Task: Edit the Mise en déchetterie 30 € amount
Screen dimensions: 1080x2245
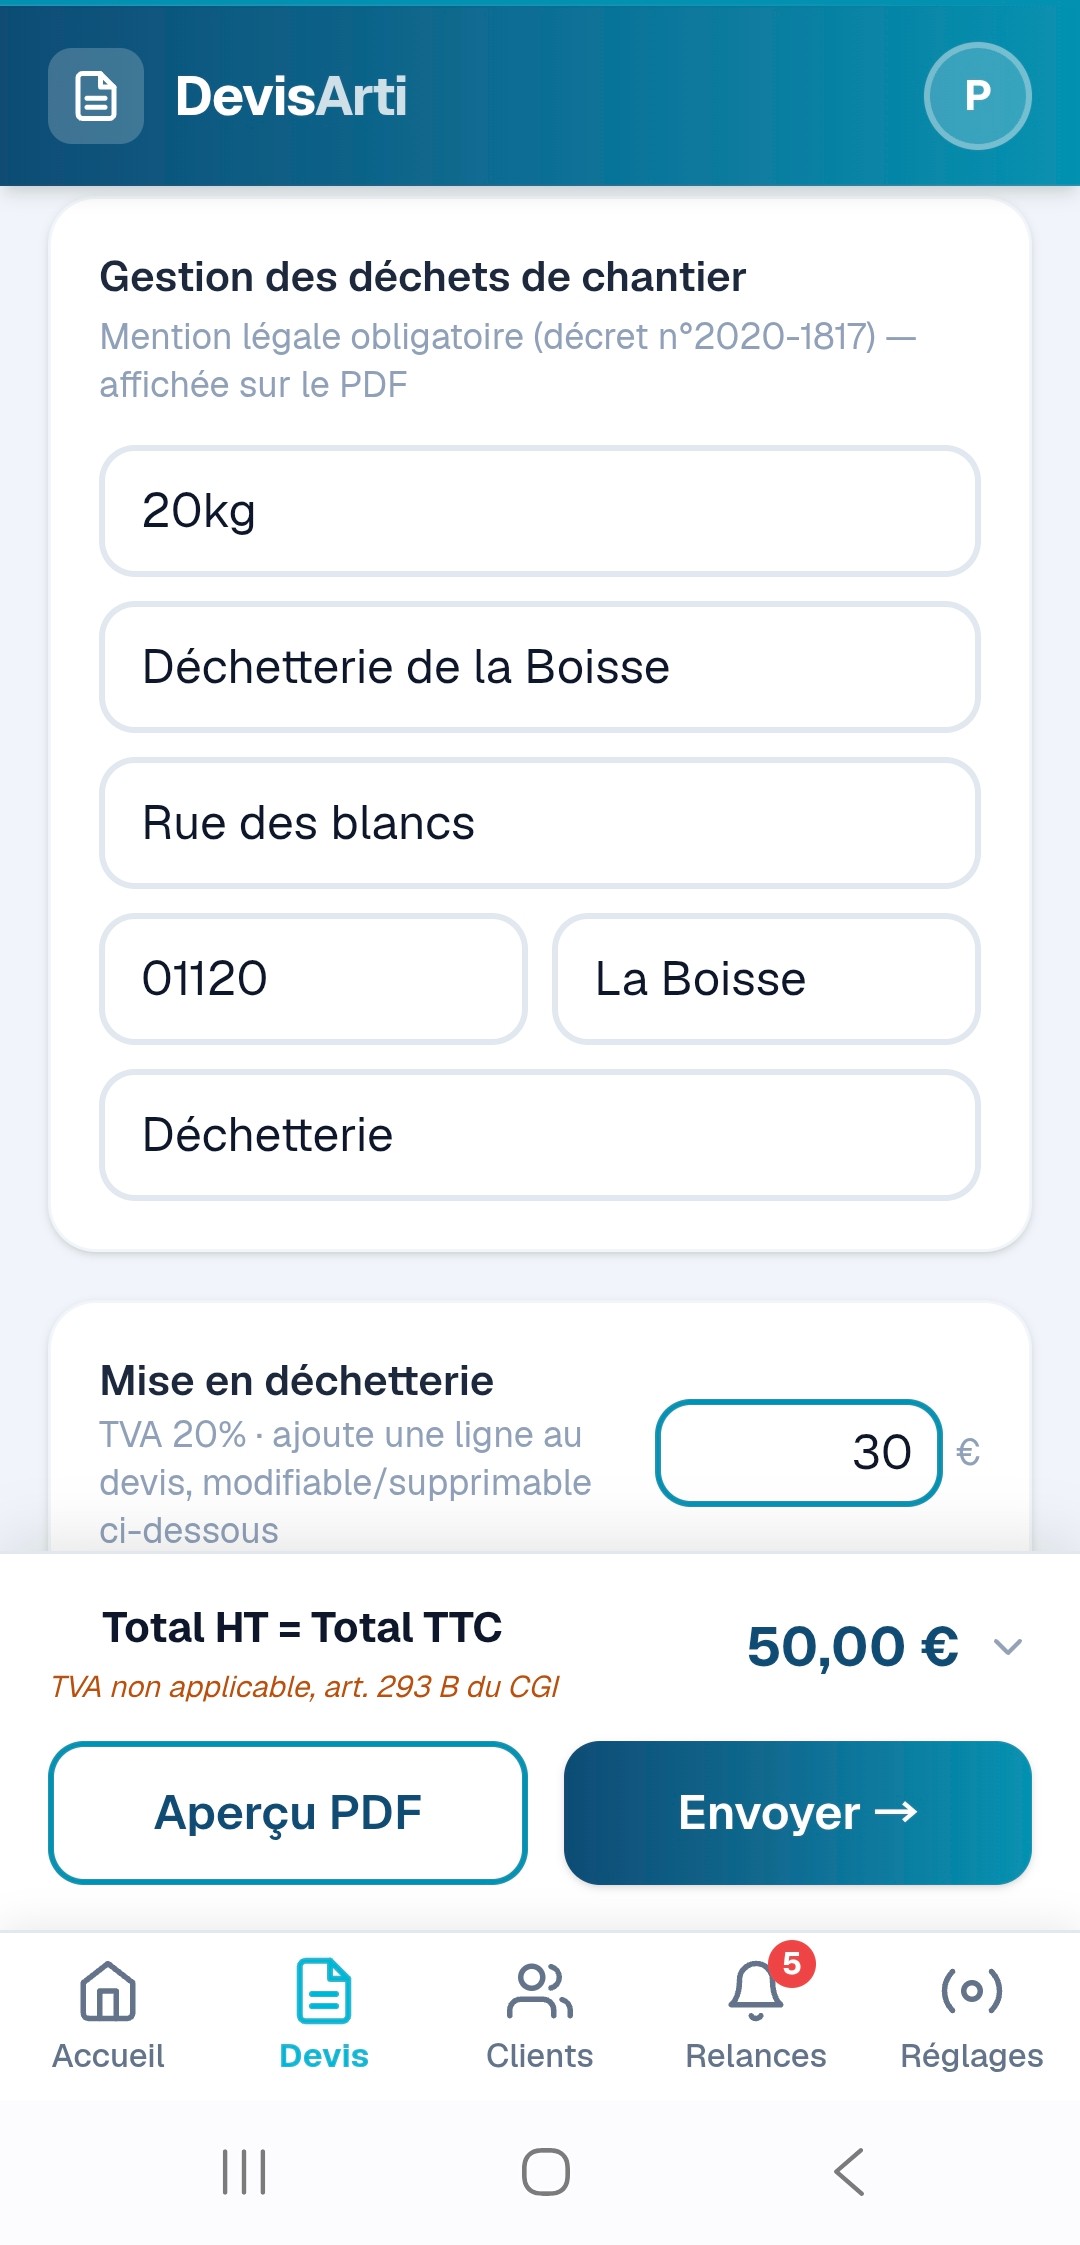Action: pos(799,1452)
